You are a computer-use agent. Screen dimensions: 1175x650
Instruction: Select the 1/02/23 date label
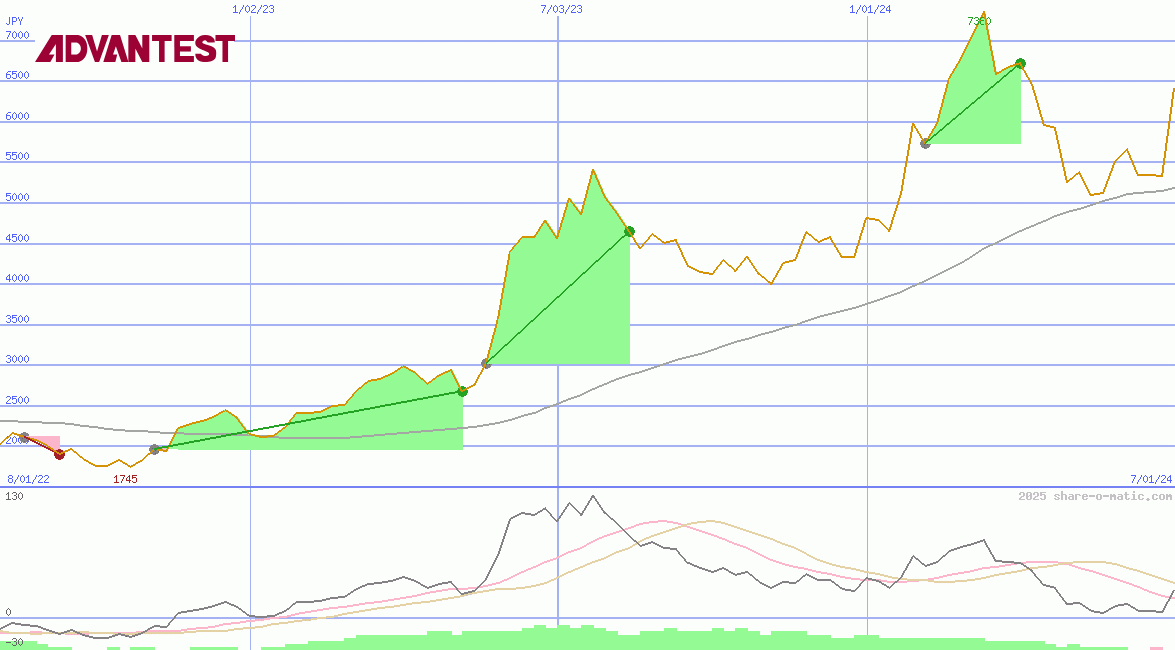(253, 9)
